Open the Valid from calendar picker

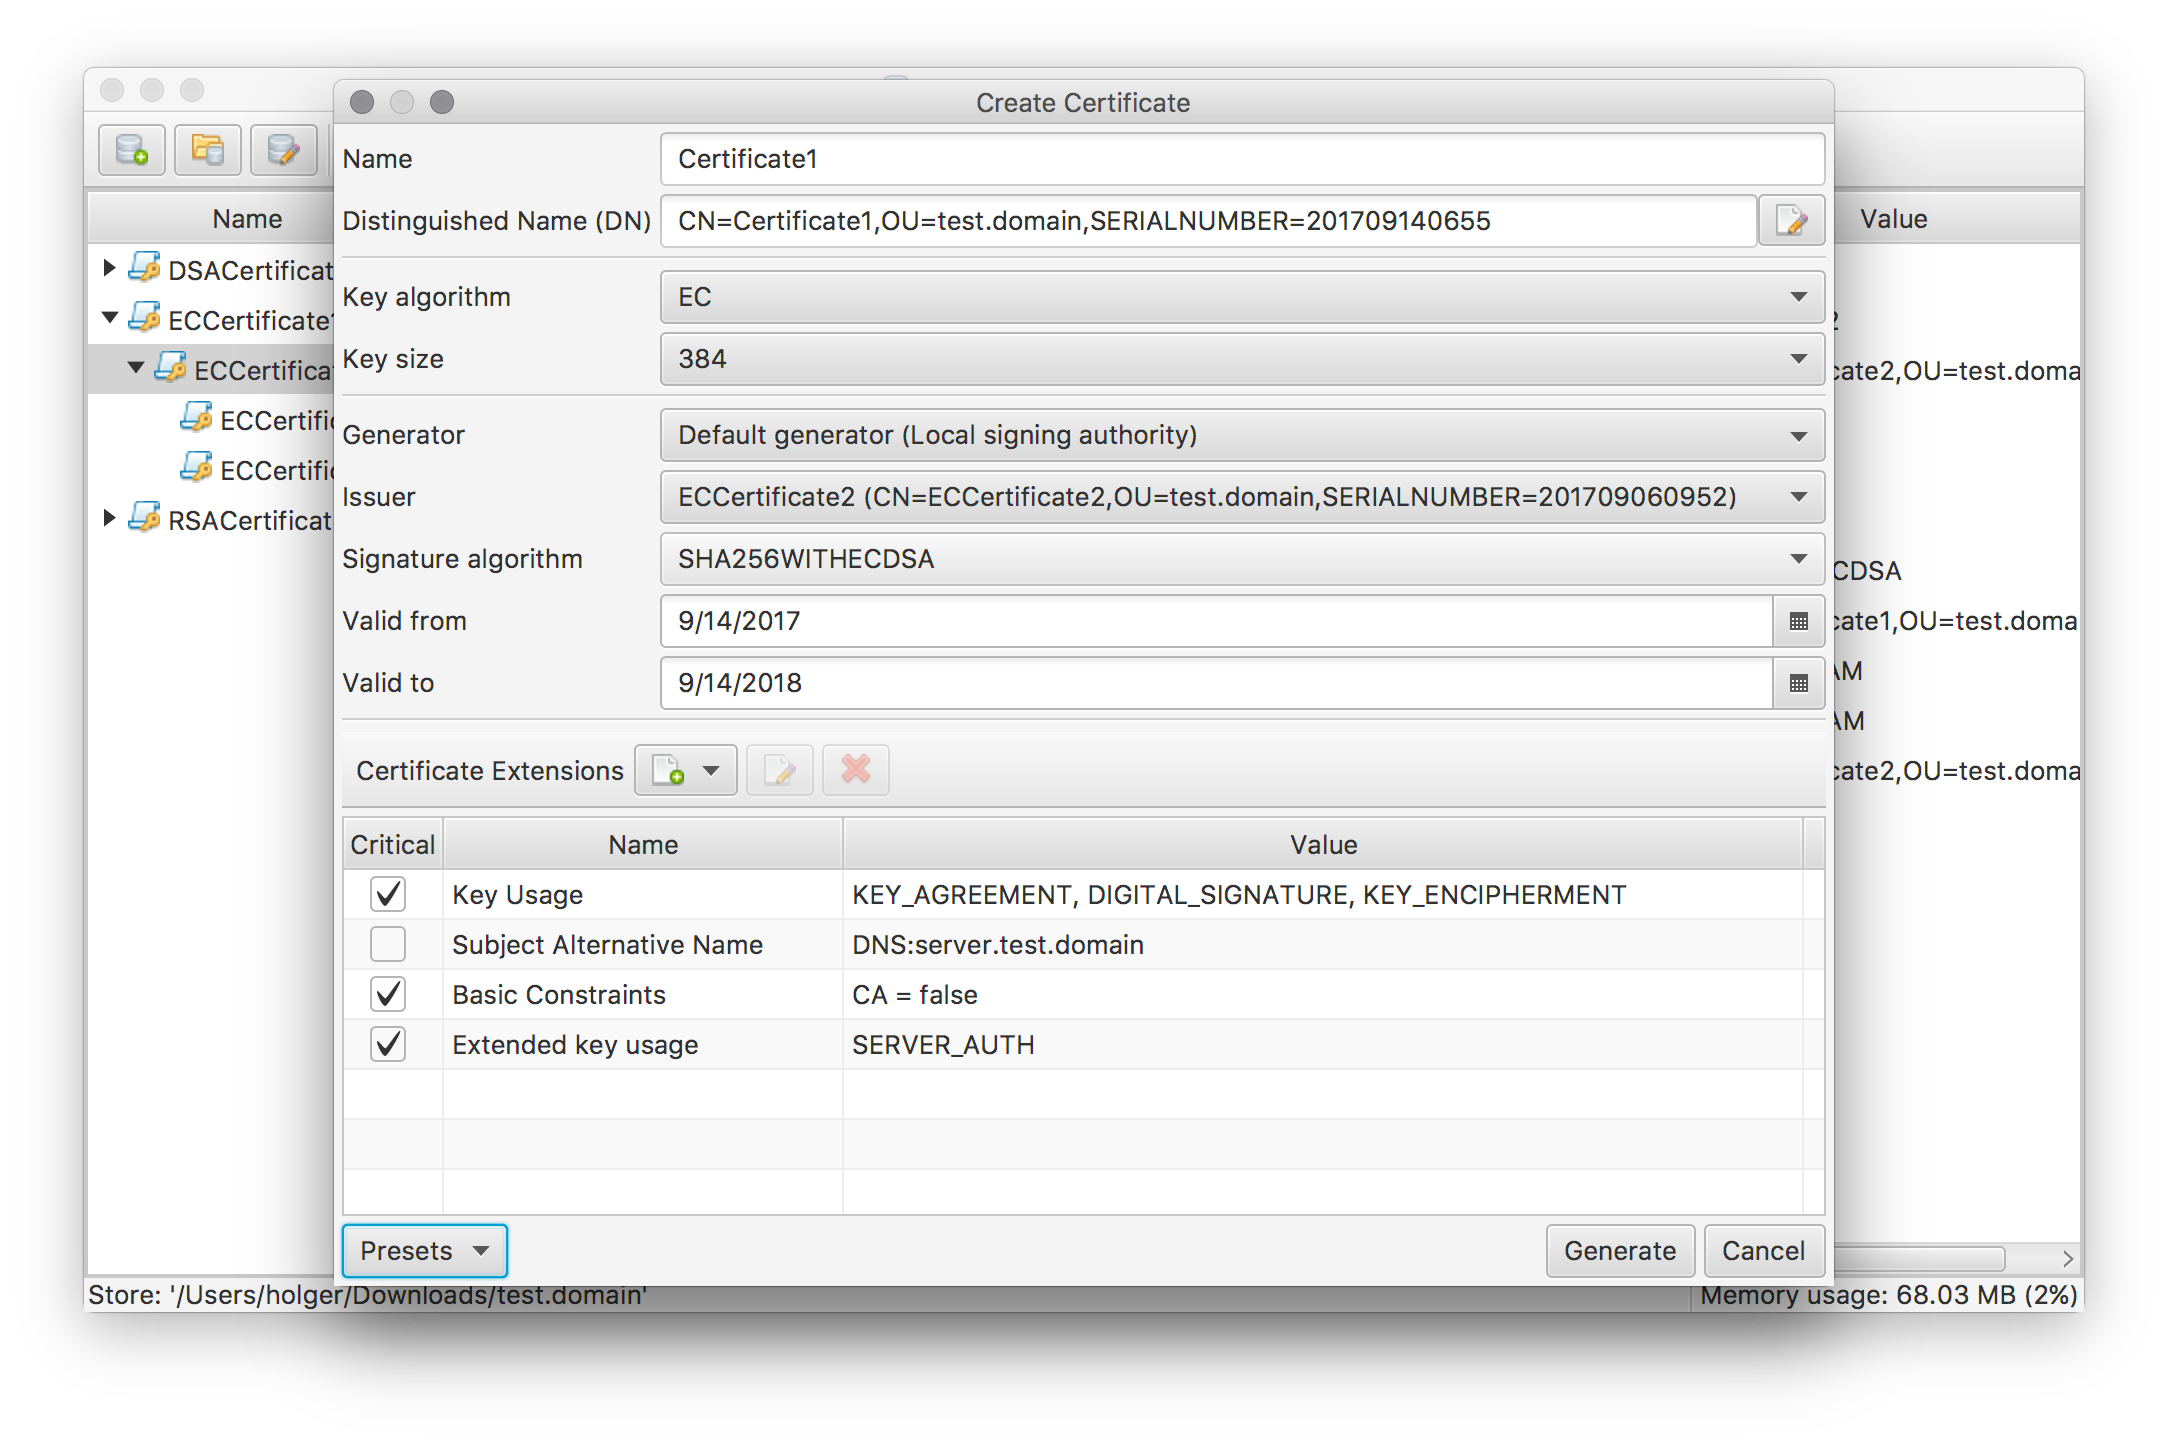(x=1798, y=621)
